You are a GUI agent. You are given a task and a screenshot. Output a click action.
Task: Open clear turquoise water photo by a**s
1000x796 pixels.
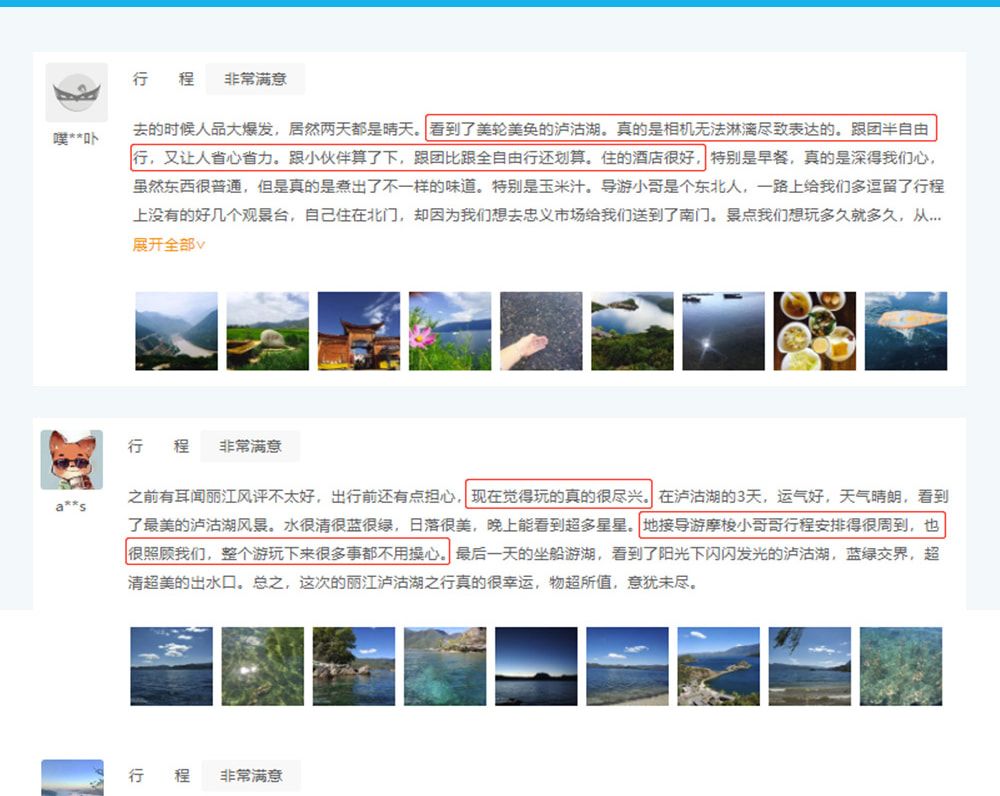click(x=445, y=666)
